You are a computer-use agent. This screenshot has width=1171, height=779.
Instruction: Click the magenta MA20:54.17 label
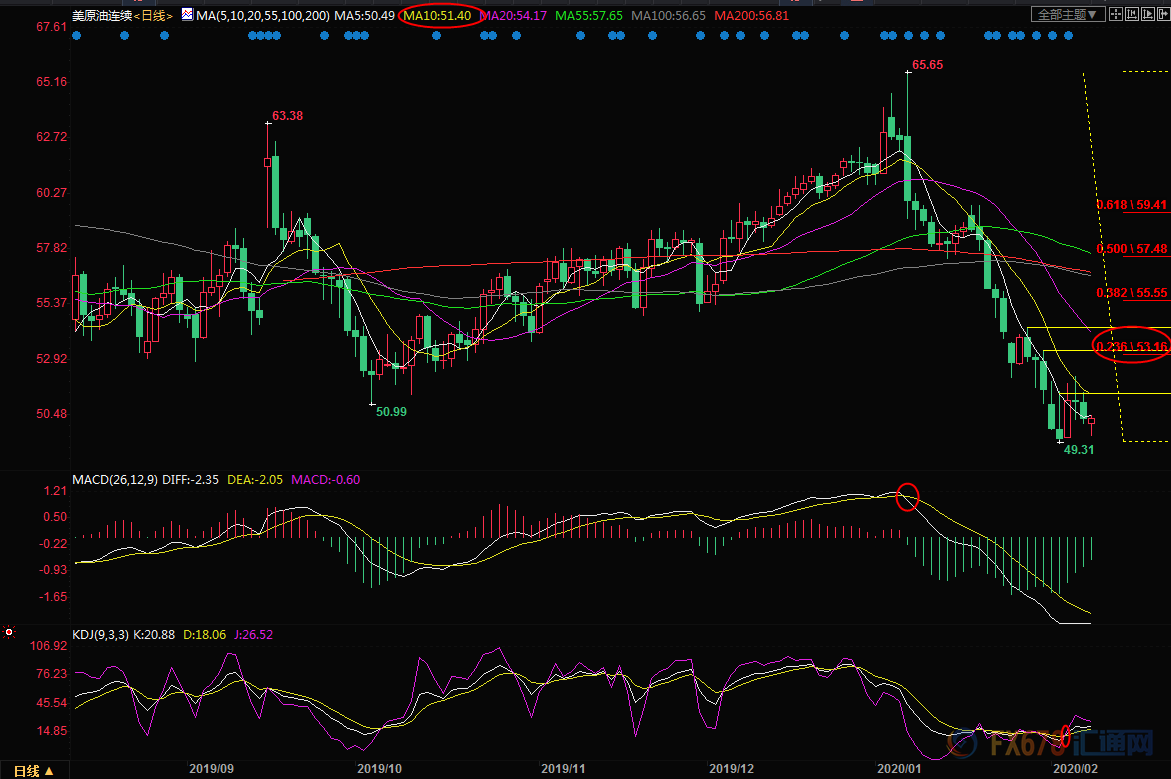pos(512,16)
